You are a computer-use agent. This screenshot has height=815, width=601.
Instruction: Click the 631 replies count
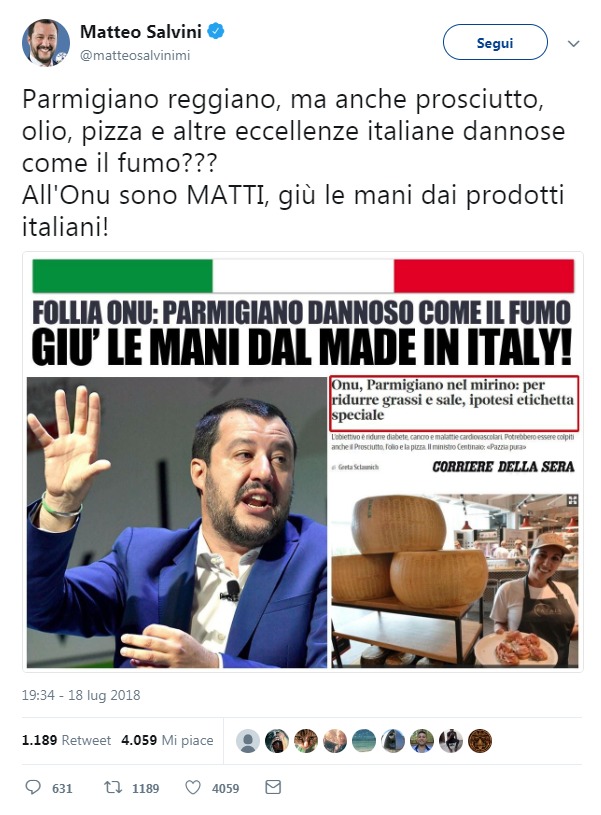[62, 788]
